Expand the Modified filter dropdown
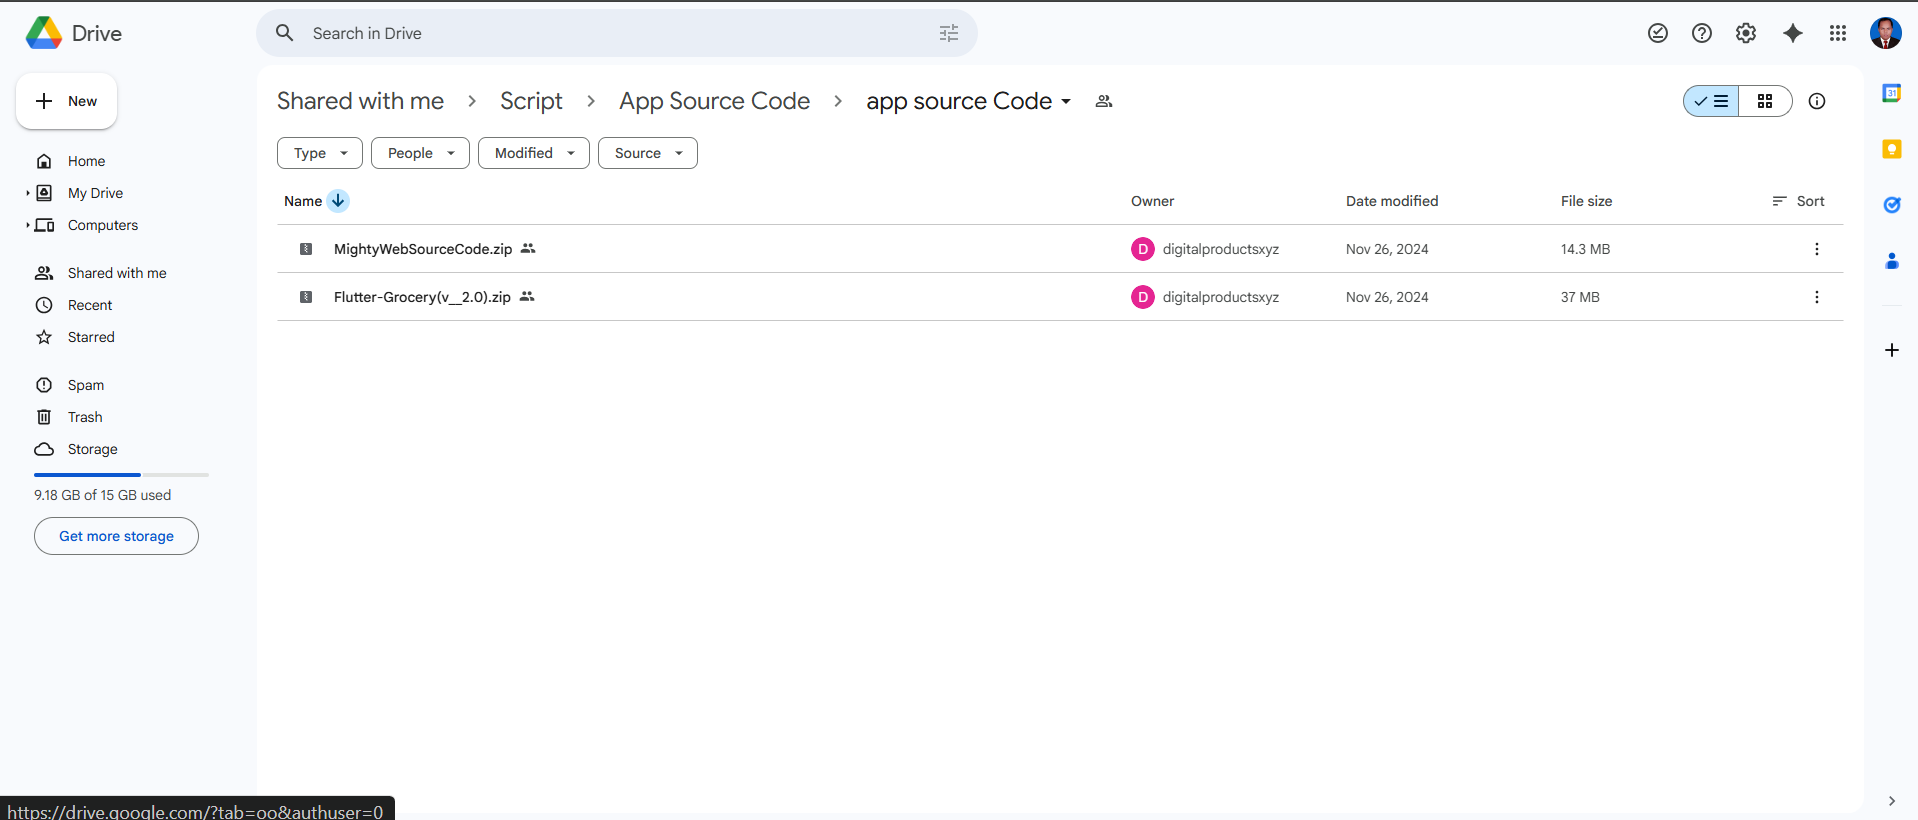 pyautogui.click(x=533, y=153)
